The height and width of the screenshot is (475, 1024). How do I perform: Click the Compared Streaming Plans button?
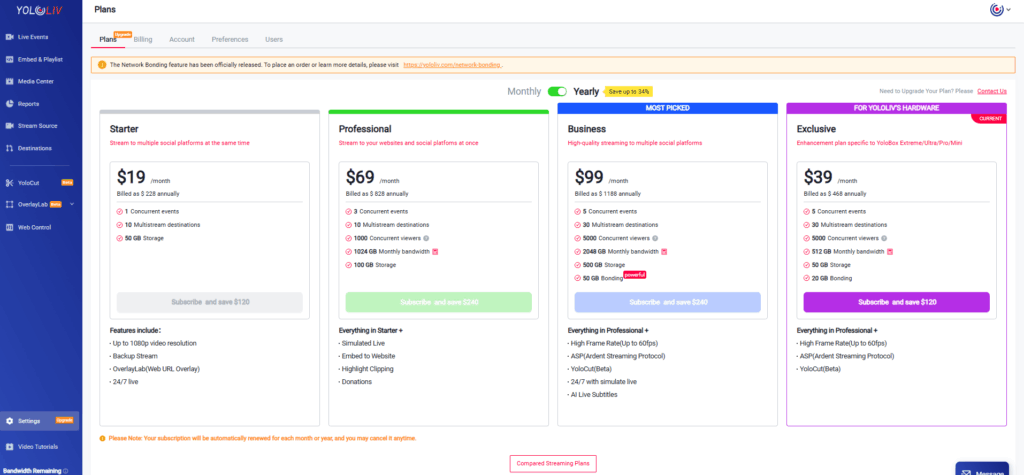(554, 463)
